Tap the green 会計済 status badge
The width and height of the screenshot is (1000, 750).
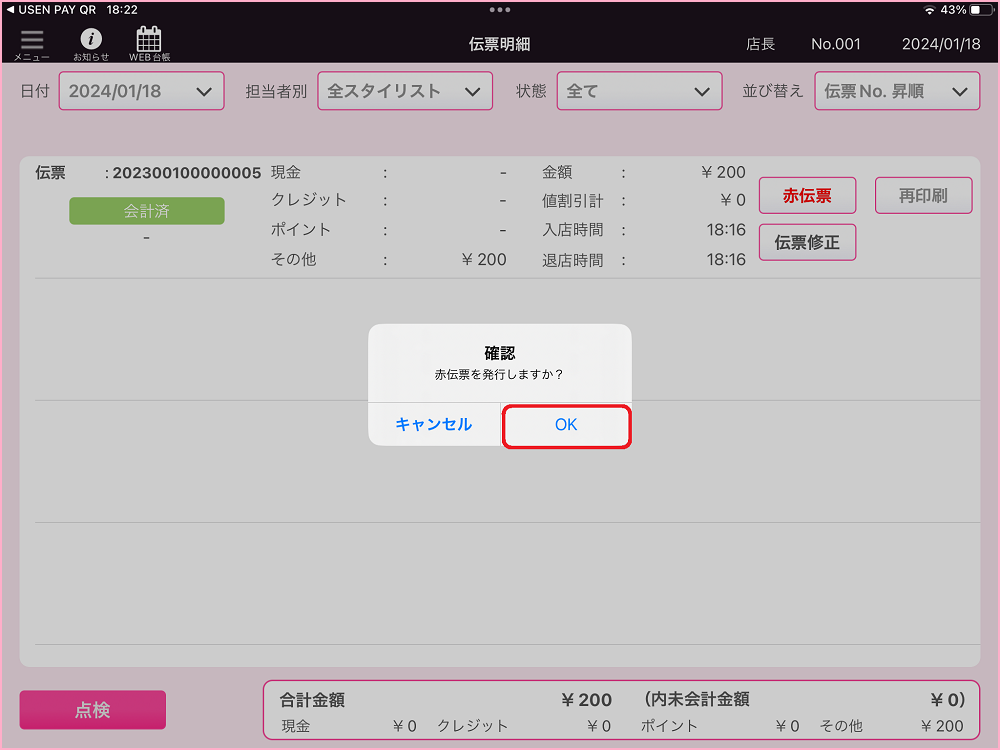(147, 211)
